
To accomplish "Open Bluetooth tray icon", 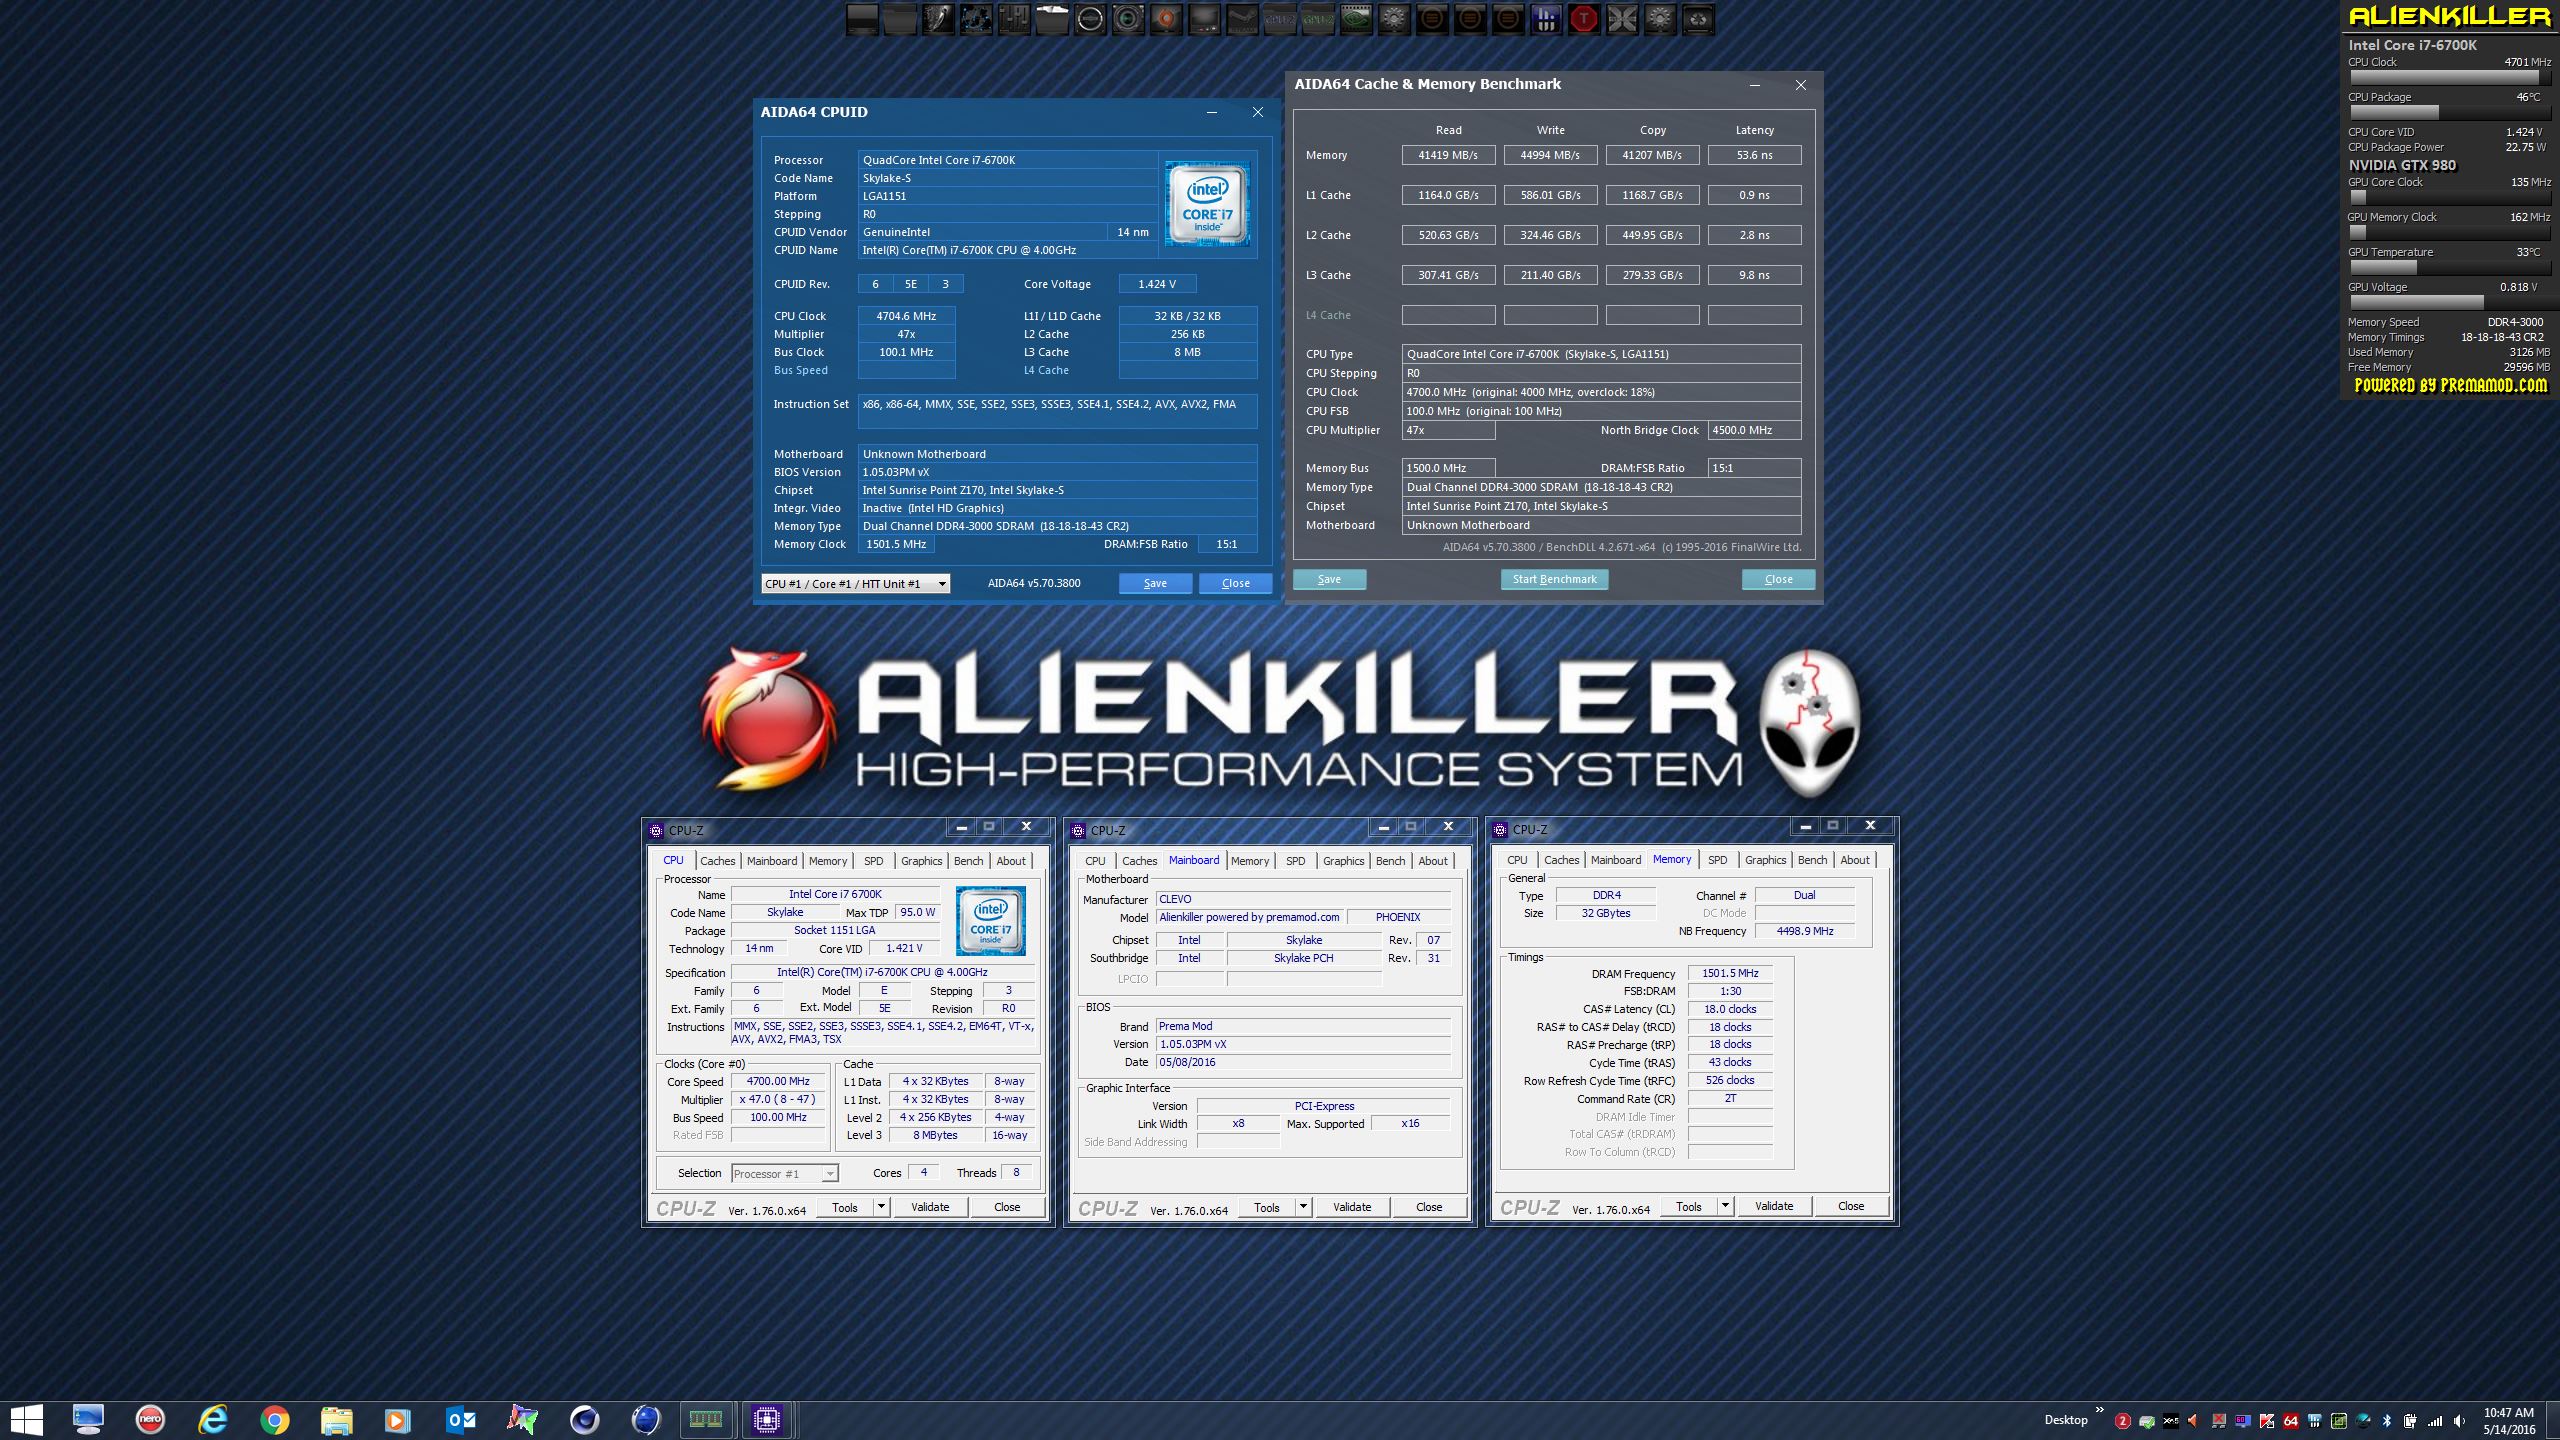I will coord(2386,1421).
